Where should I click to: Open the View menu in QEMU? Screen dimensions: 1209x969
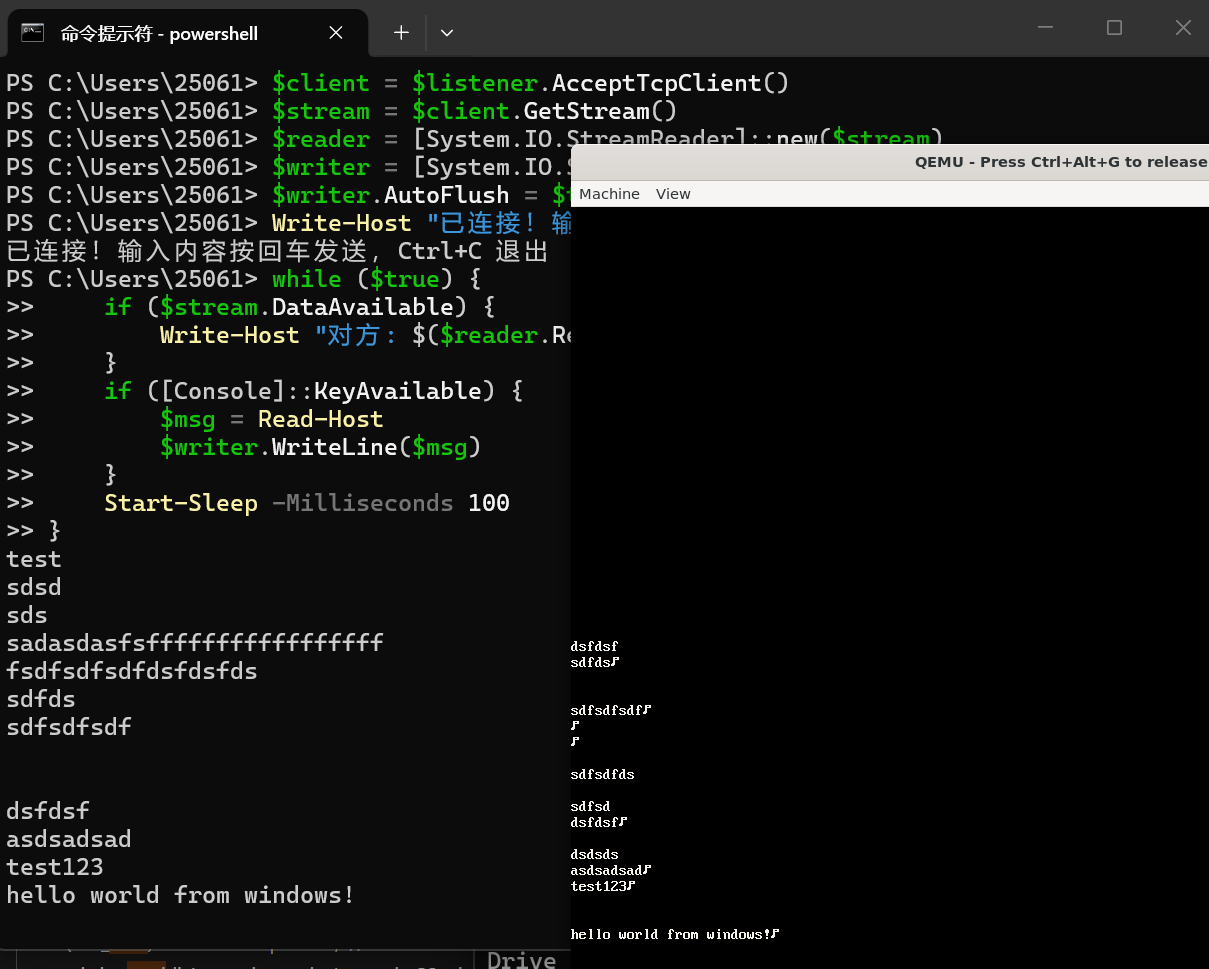pyautogui.click(x=673, y=194)
